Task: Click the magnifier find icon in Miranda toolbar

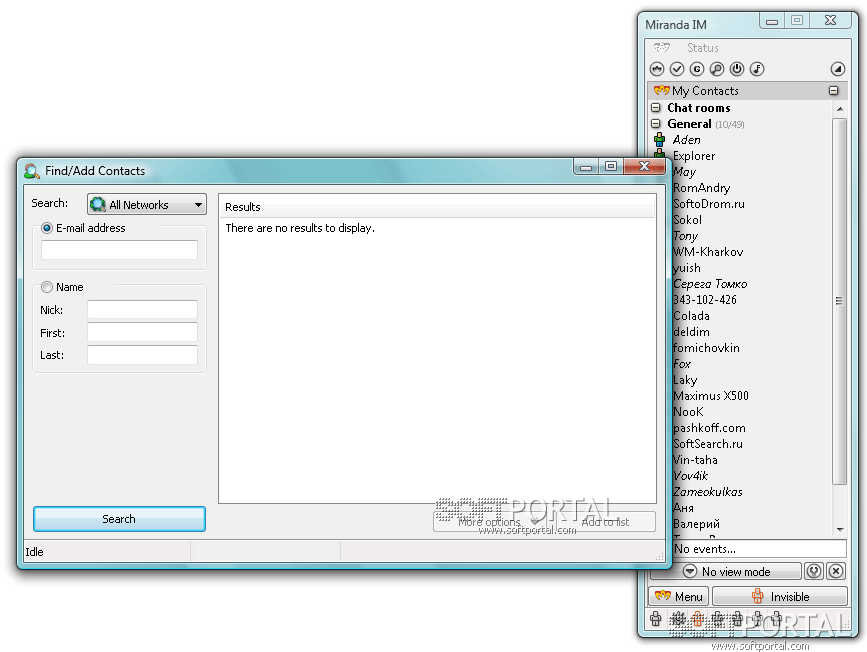Action: pyautogui.click(x=717, y=69)
